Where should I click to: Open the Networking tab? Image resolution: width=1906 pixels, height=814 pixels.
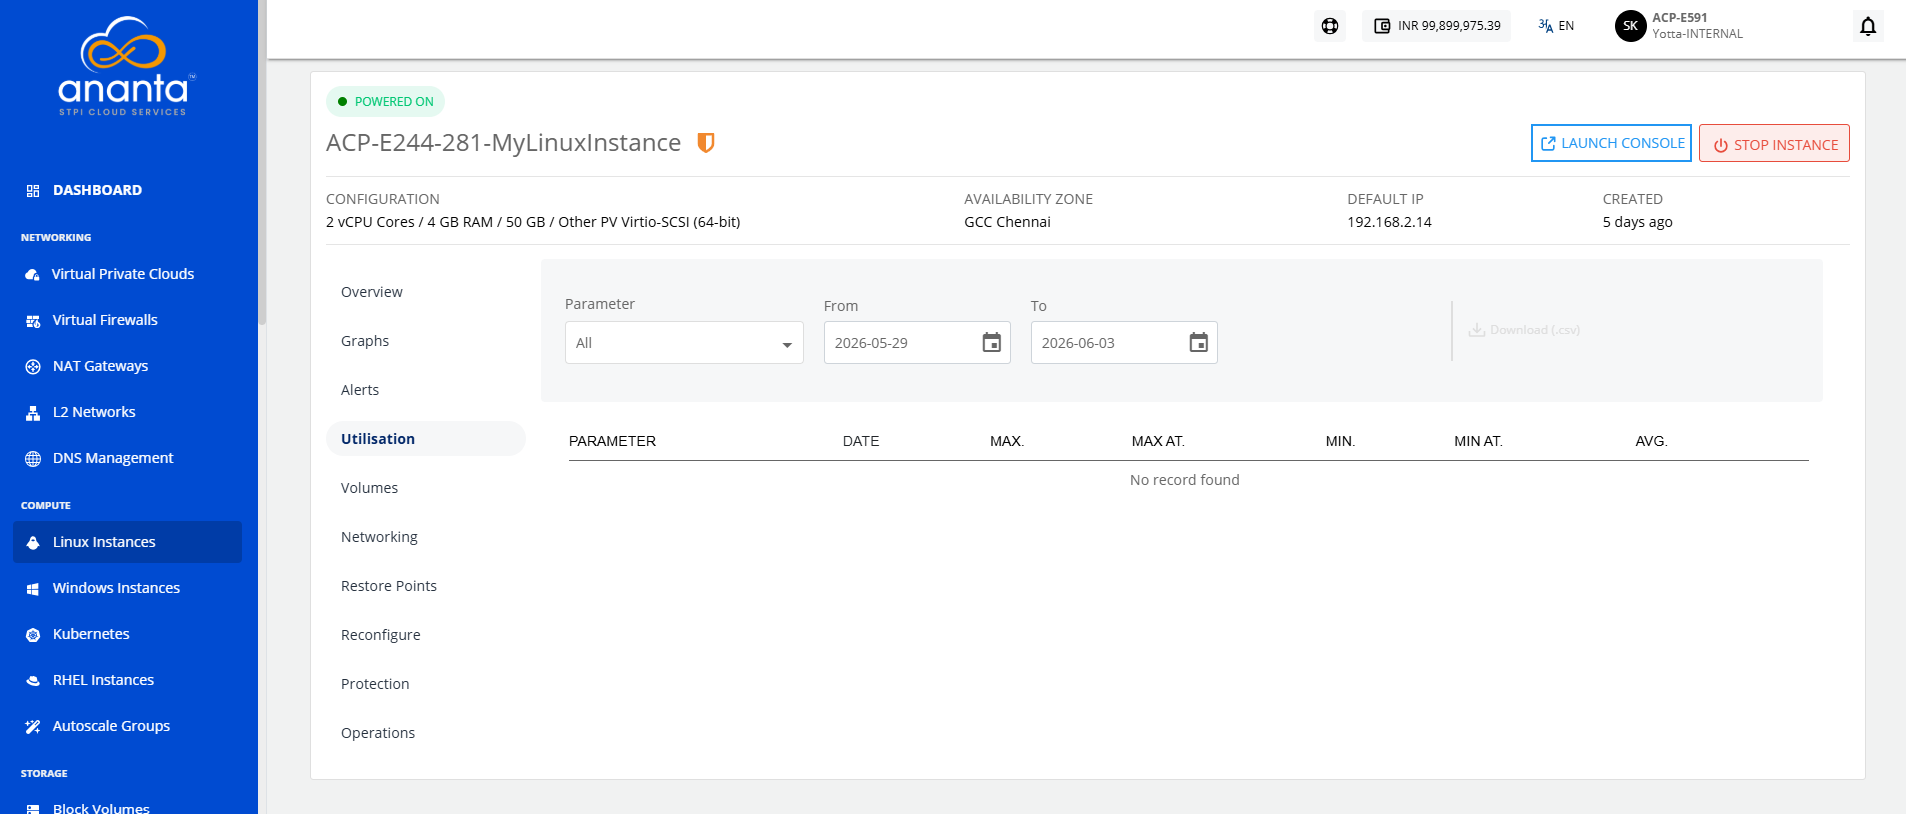(379, 537)
